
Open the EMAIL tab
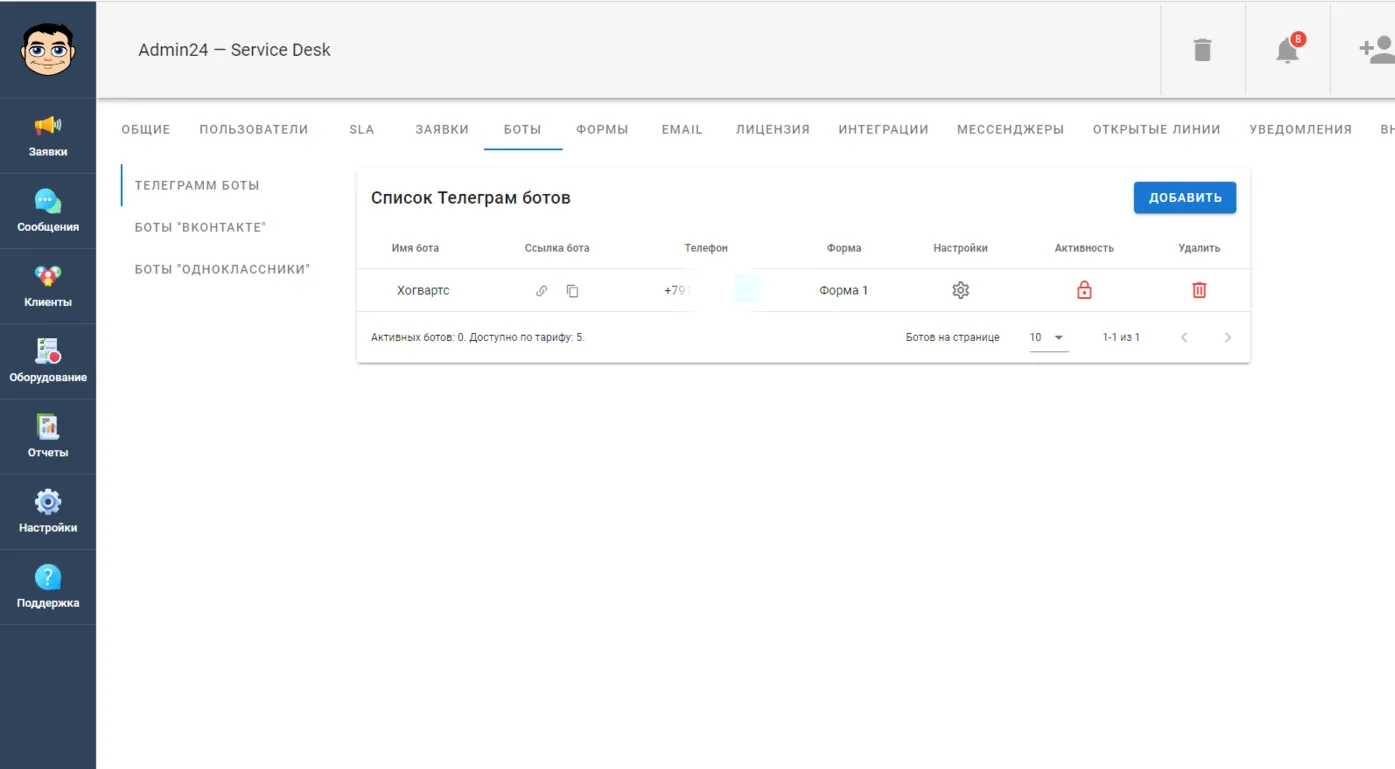tap(682, 129)
